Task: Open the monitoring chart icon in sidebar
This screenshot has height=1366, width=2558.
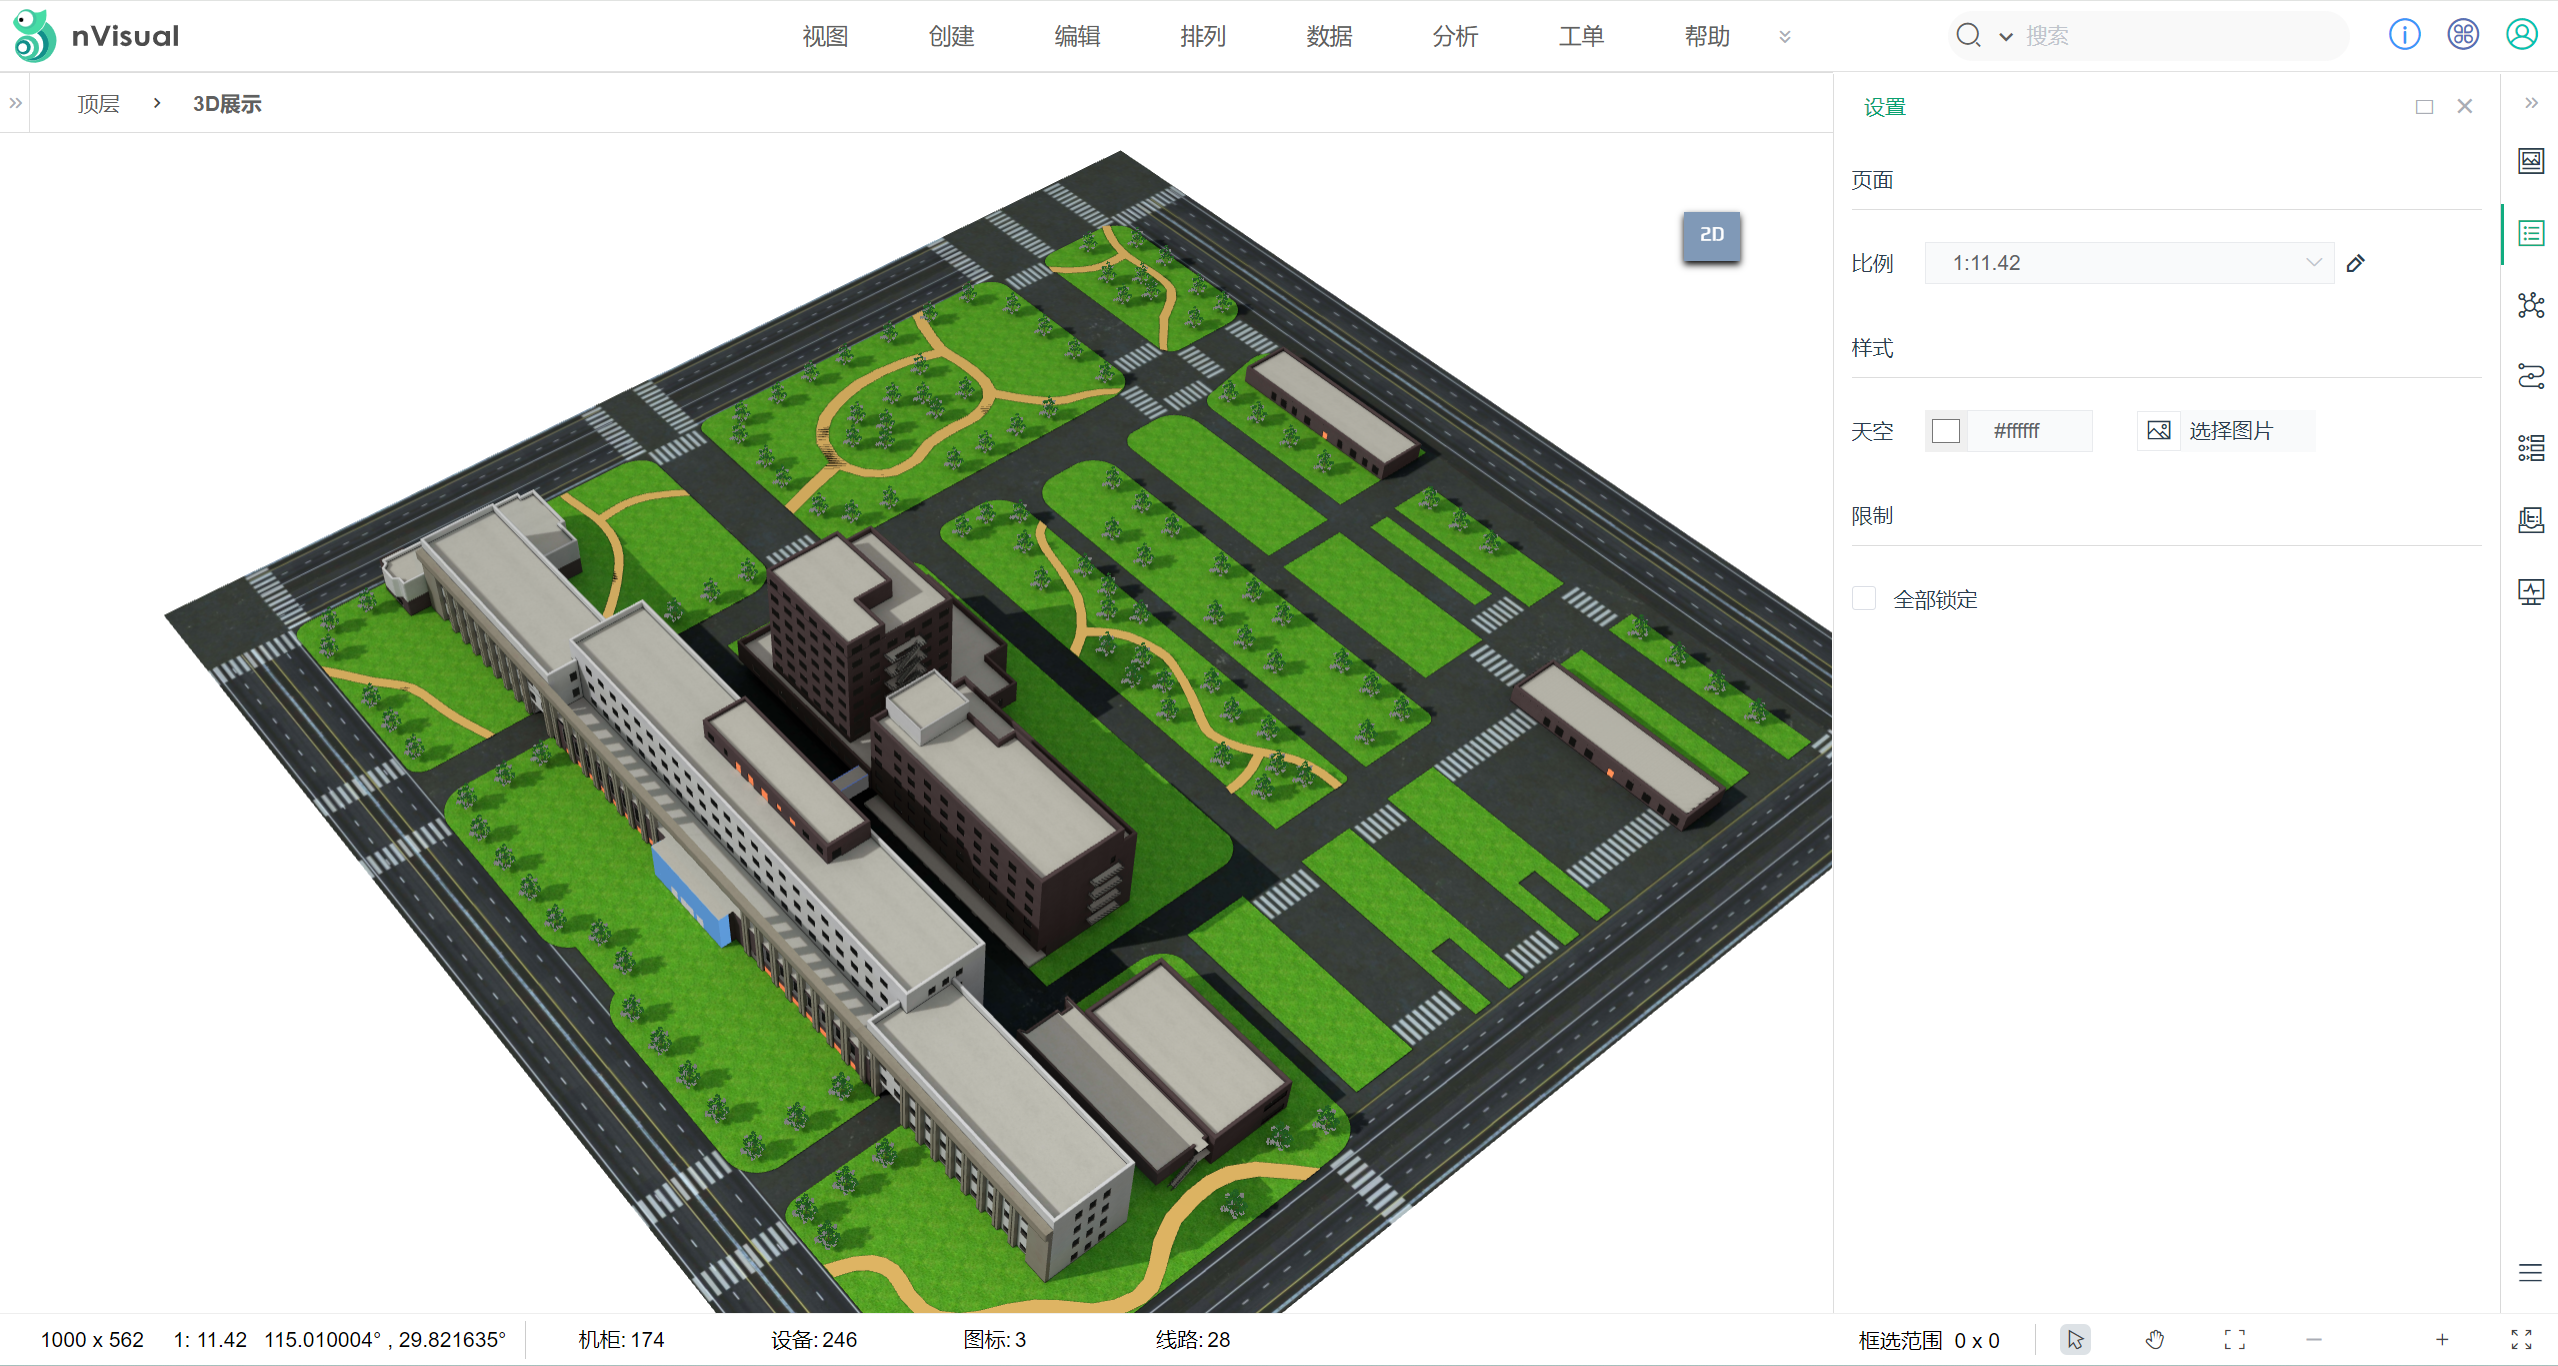Action: (2530, 592)
